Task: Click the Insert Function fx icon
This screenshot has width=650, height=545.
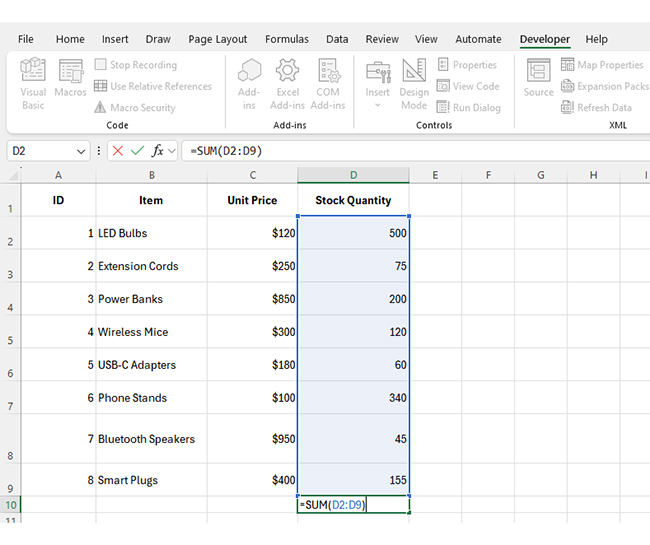Action: [157, 151]
